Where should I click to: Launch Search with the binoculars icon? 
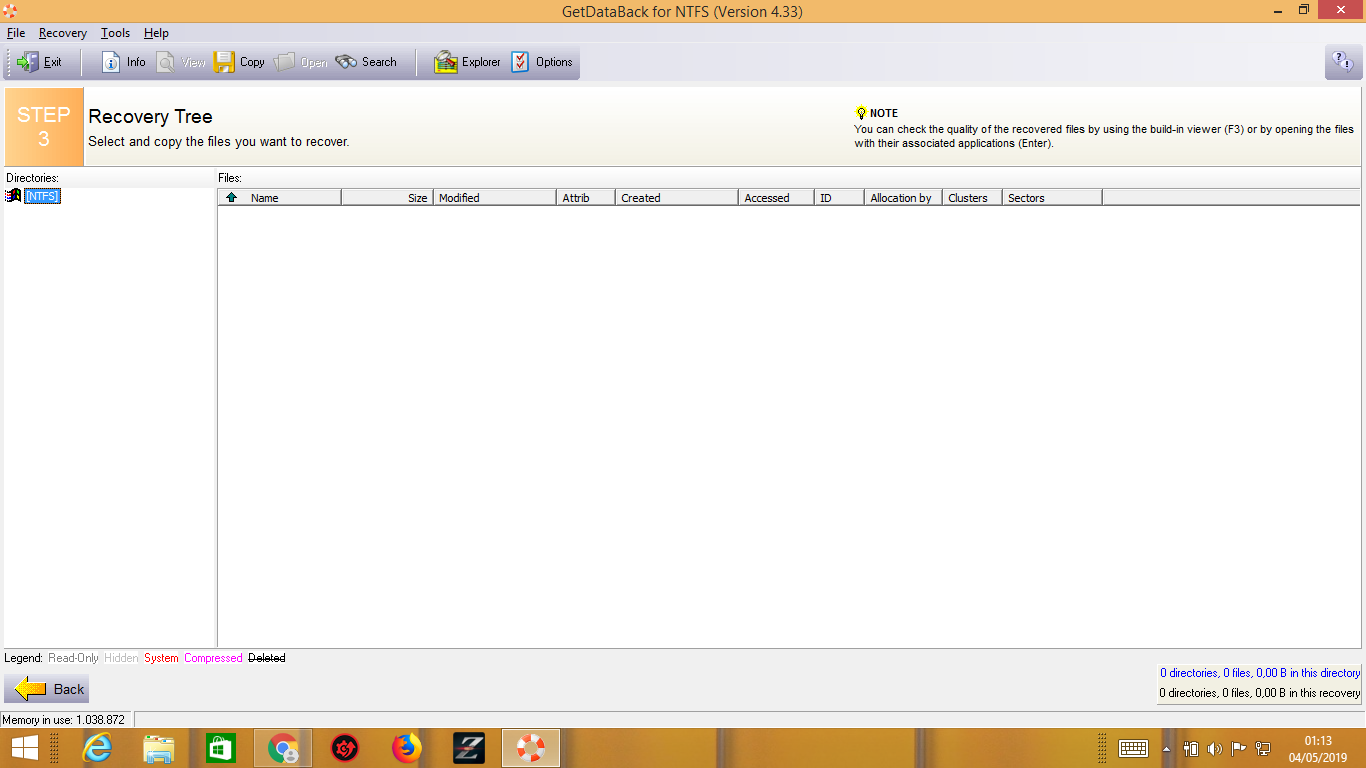pos(366,62)
